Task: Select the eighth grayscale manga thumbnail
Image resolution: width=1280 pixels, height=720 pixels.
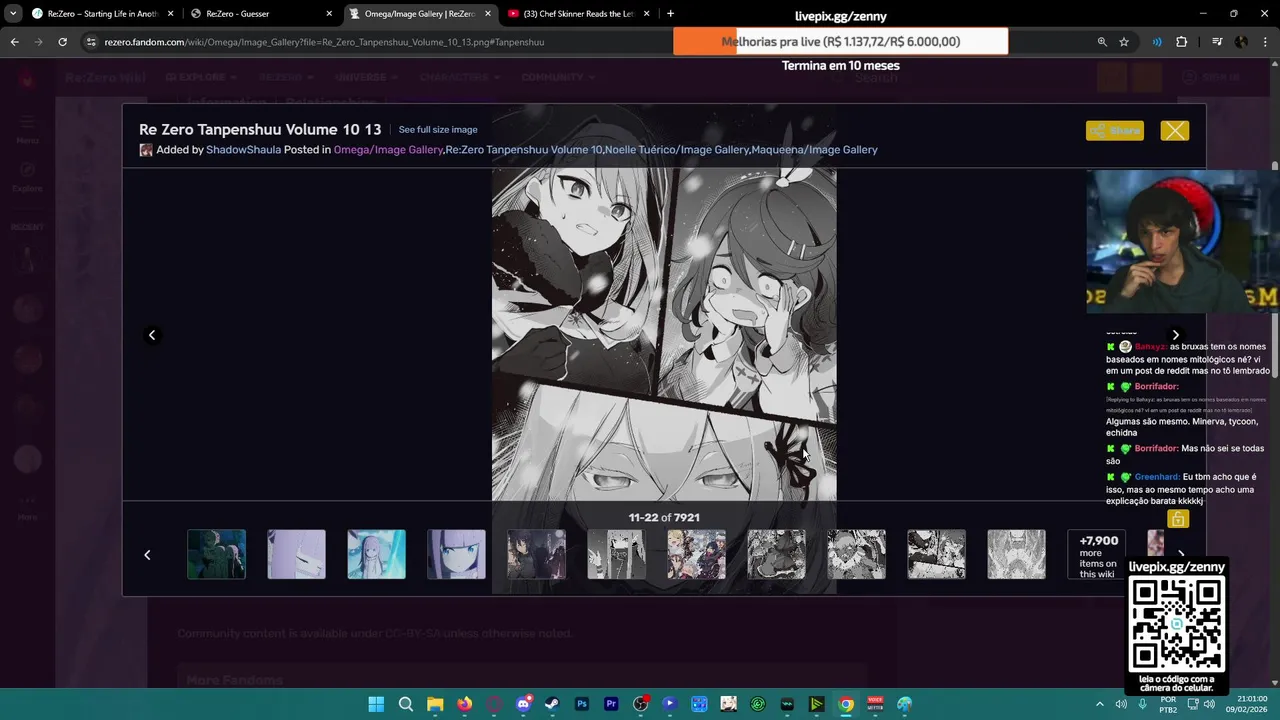Action: 776,554
